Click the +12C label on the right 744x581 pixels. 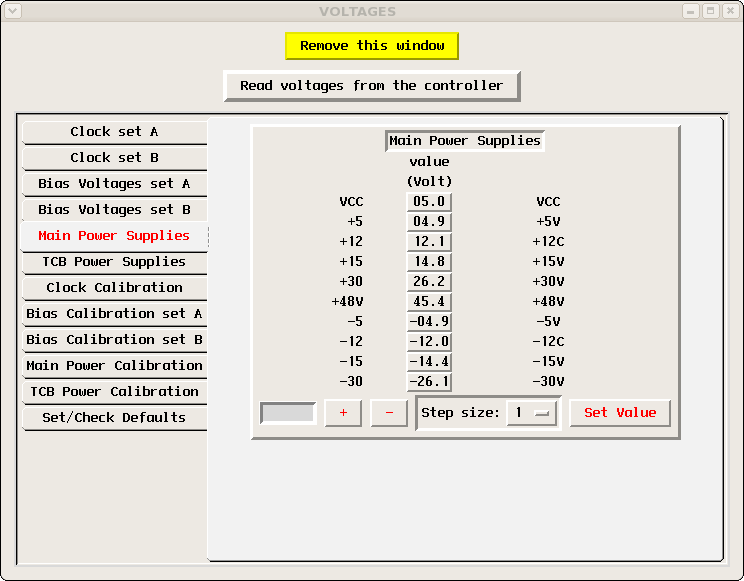click(x=548, y=242)
